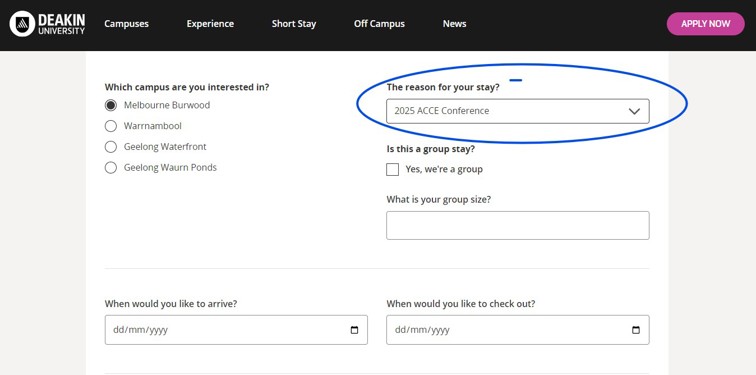Viewport: 756px width, 375px height.
Task: Open the Campuses menu item
Action: point(126,24)
